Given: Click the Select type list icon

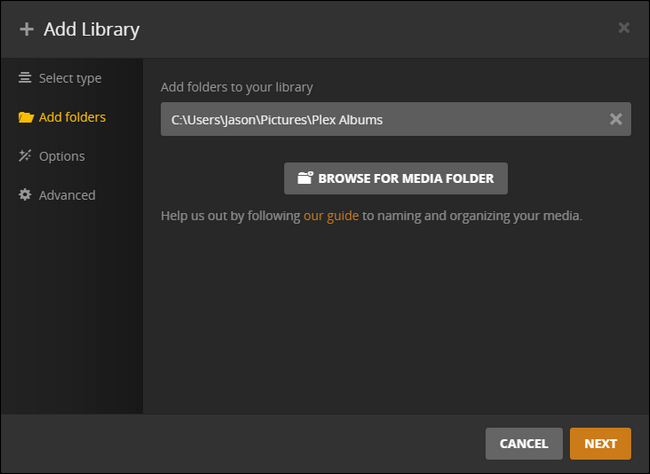Looking at the screenshot, I should (x=25, y=78).
